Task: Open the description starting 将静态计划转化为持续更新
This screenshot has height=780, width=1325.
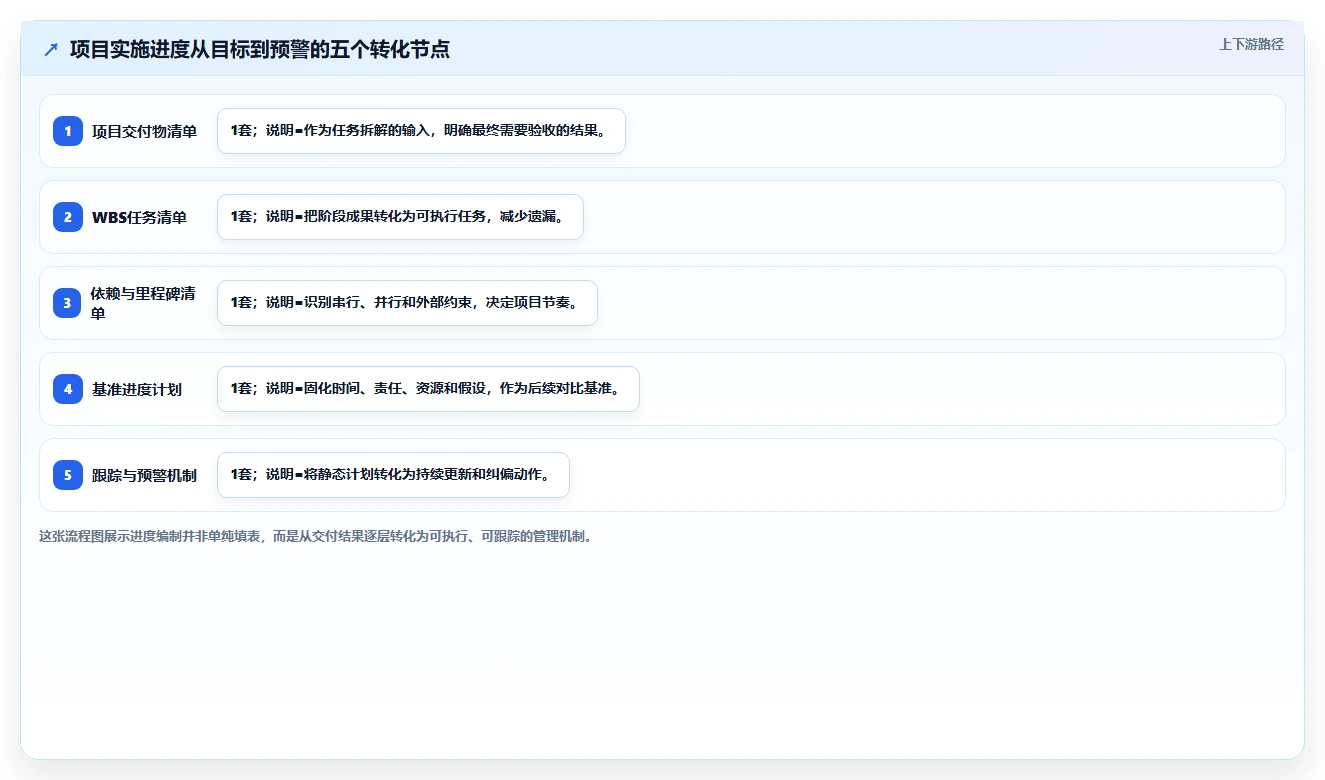Action: (393, 475)
